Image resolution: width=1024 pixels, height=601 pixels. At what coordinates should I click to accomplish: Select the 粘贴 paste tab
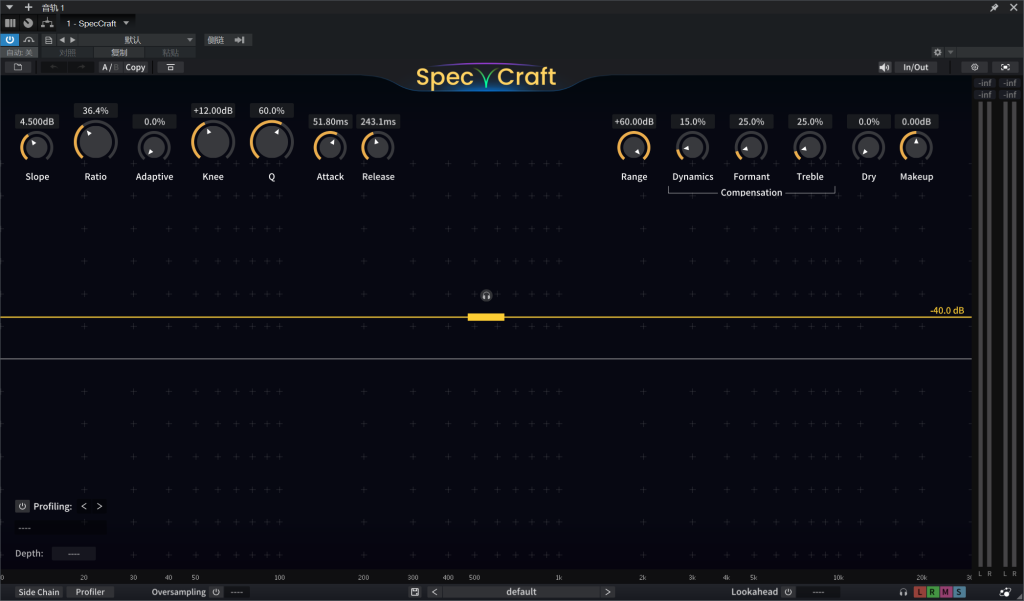pyautogui.click(x=170, y=52)
